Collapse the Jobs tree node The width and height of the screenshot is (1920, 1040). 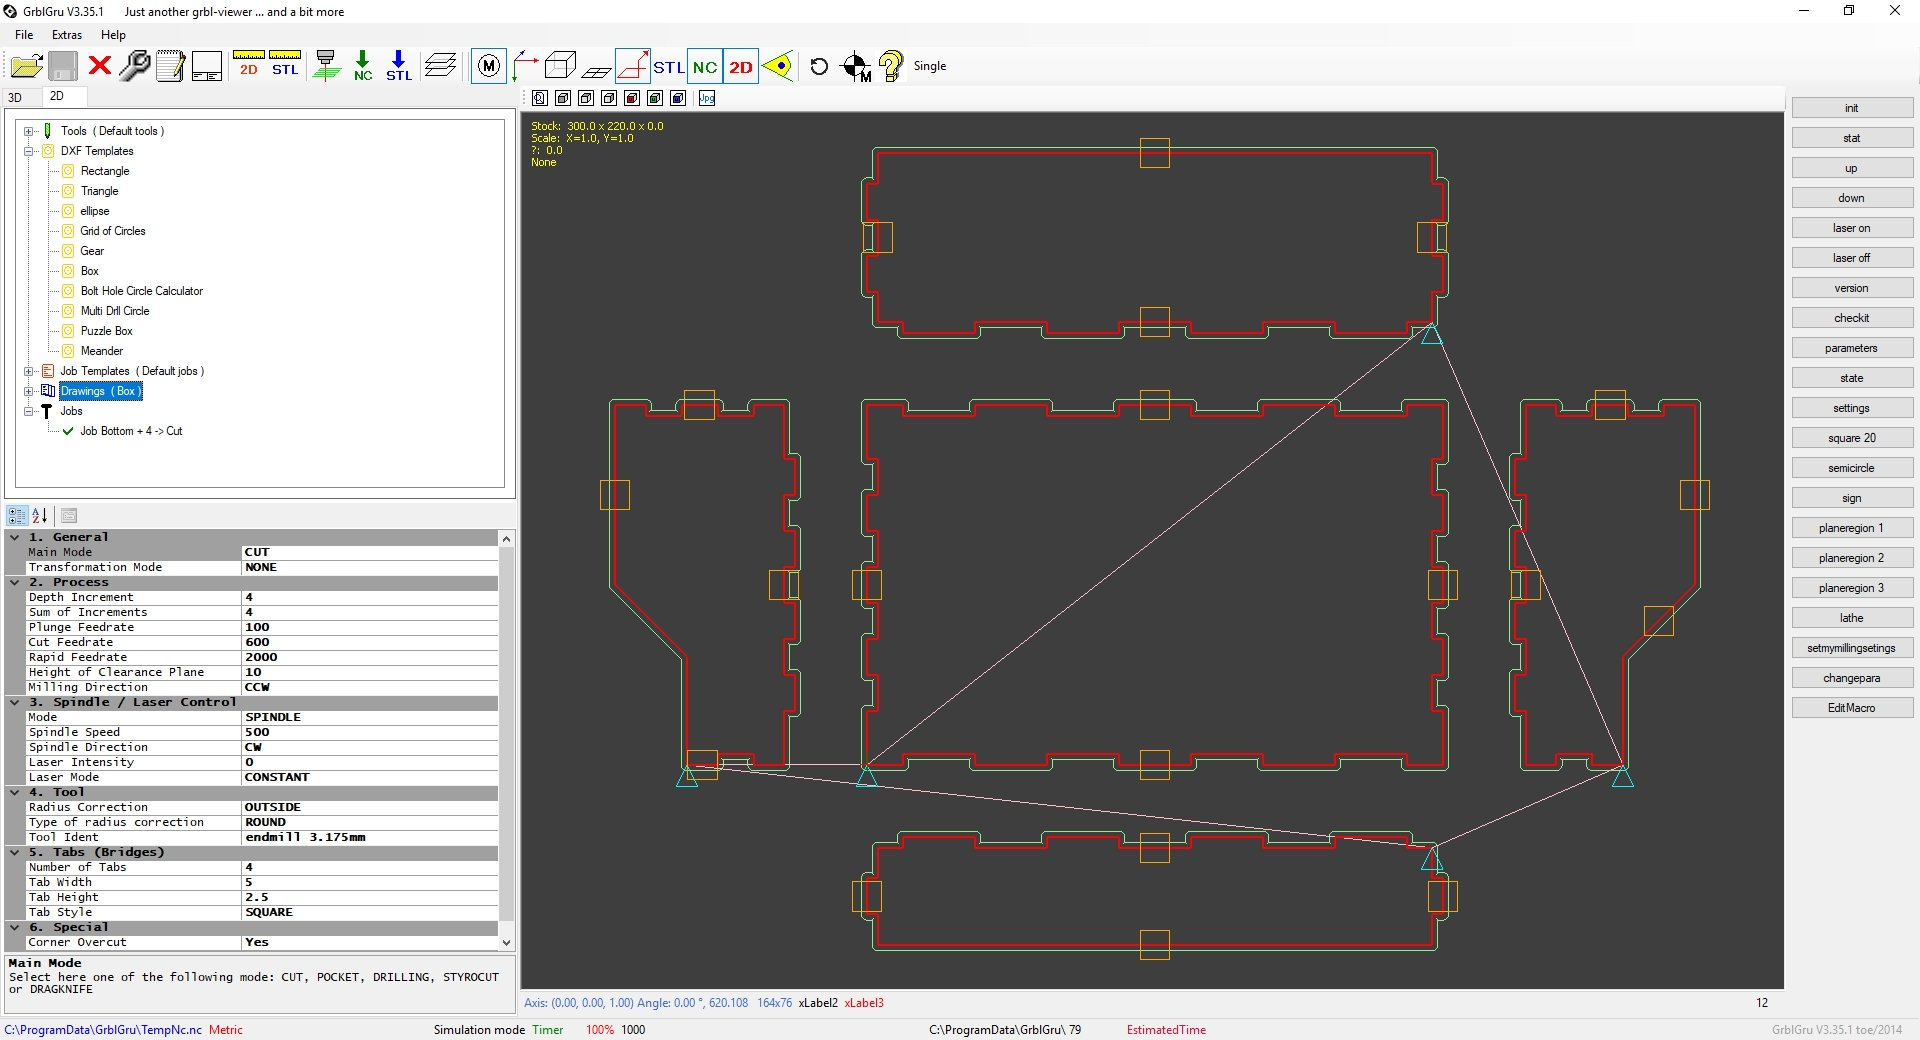click(x=29, y=411)
